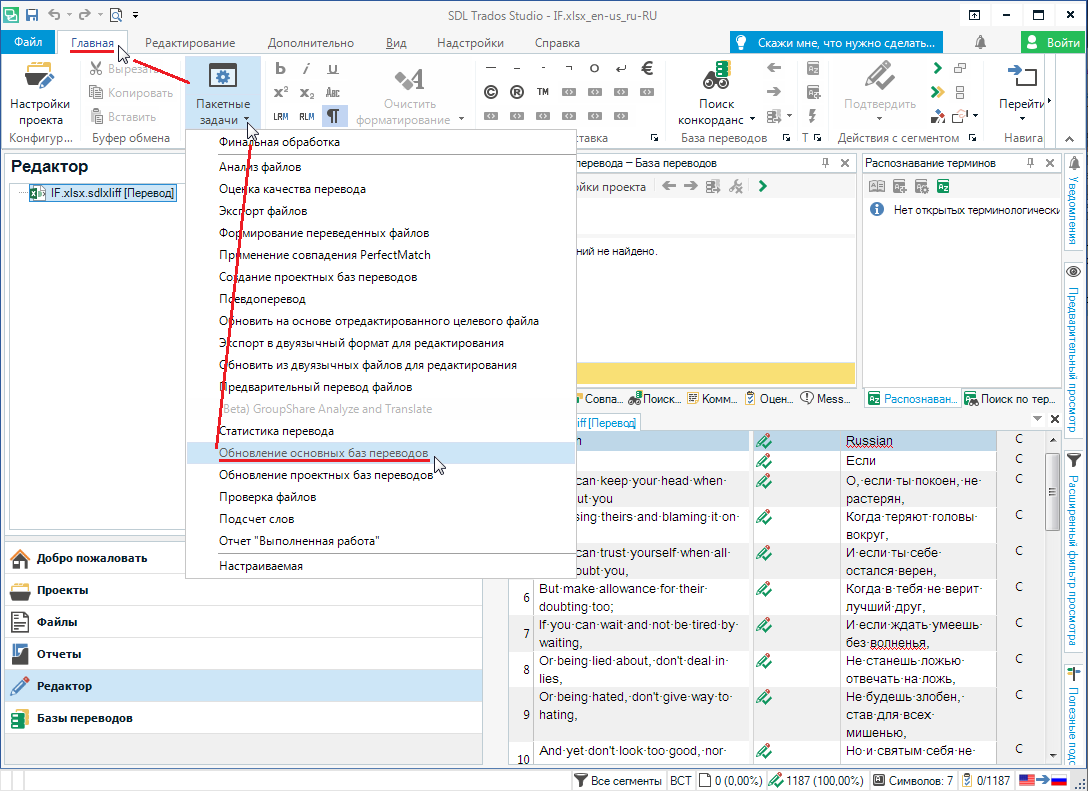Click the bold formatting button
This screenshot has width=1088, height=791.
pos(280,68)
